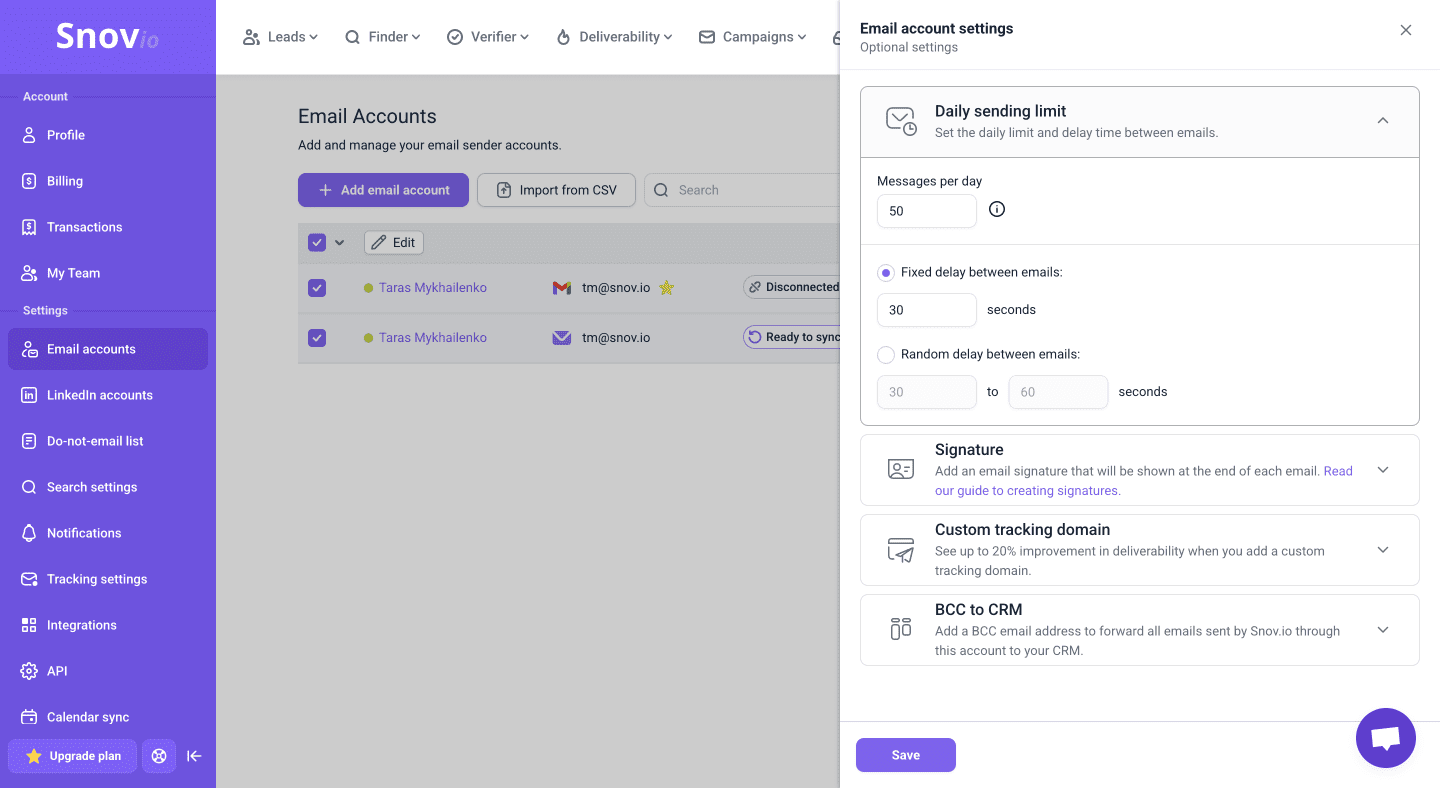Click the collapse sidebar arrow icon
1440x788 pixels.
(194, 756)
